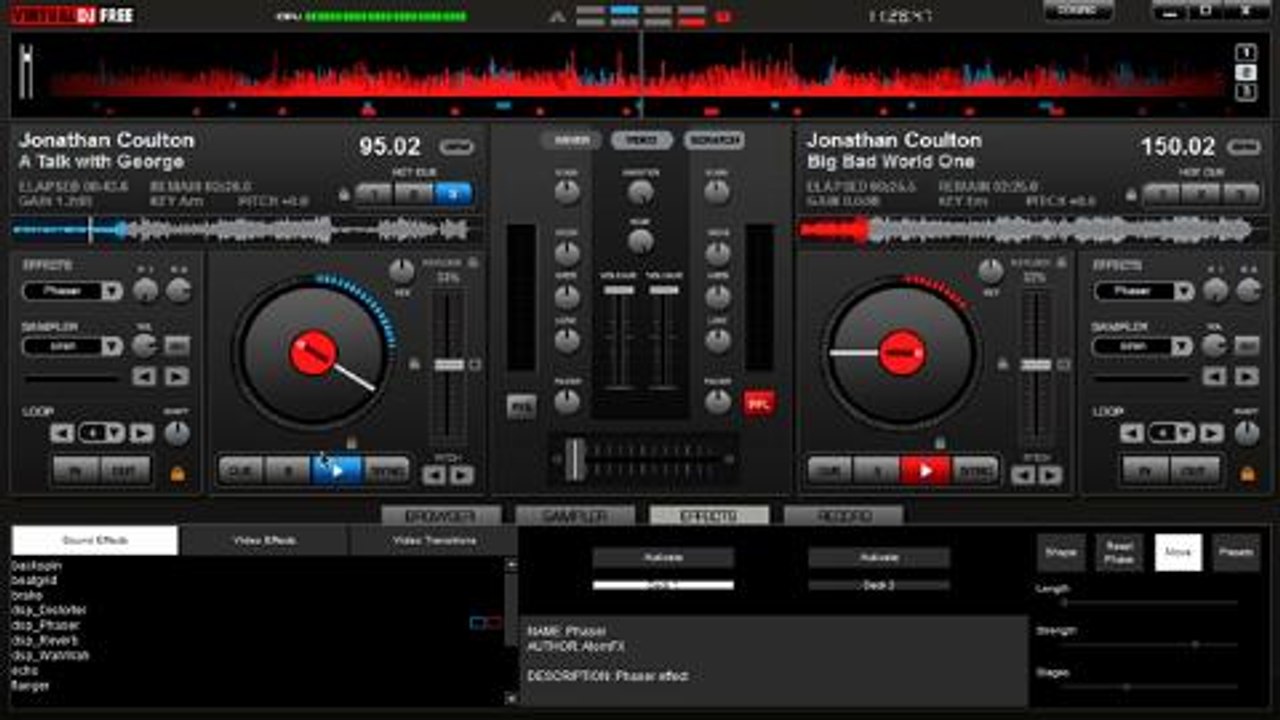Screen dimensions: 1280x720
Task: Open the Record tab
Action: [843, 516]
